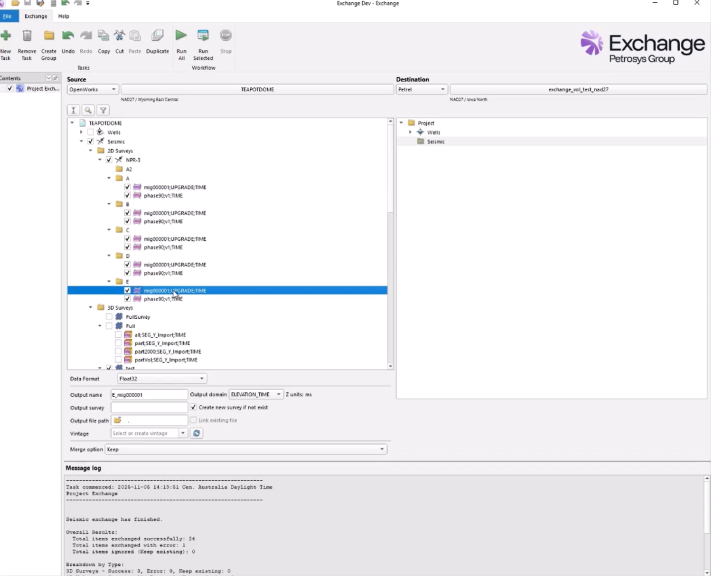Open the Merge option Keep dropdown
The height and width of the screenshot is (576, 711).
coord(246,449)
